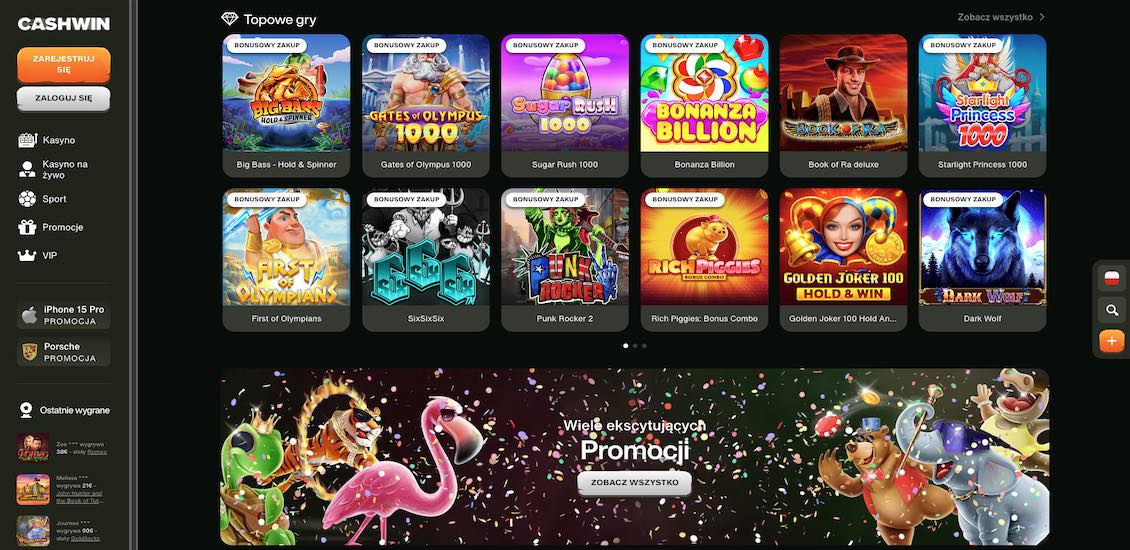
Task: Open the Polish flag language selector
Action: coord(1112,278)
